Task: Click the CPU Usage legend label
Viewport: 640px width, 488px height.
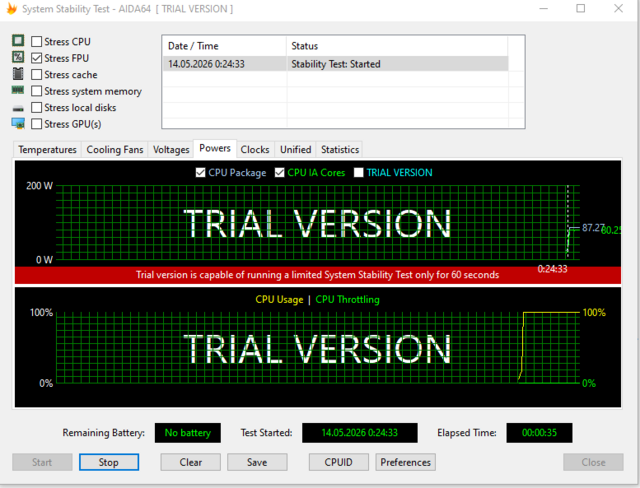Action: coord(280,299)
